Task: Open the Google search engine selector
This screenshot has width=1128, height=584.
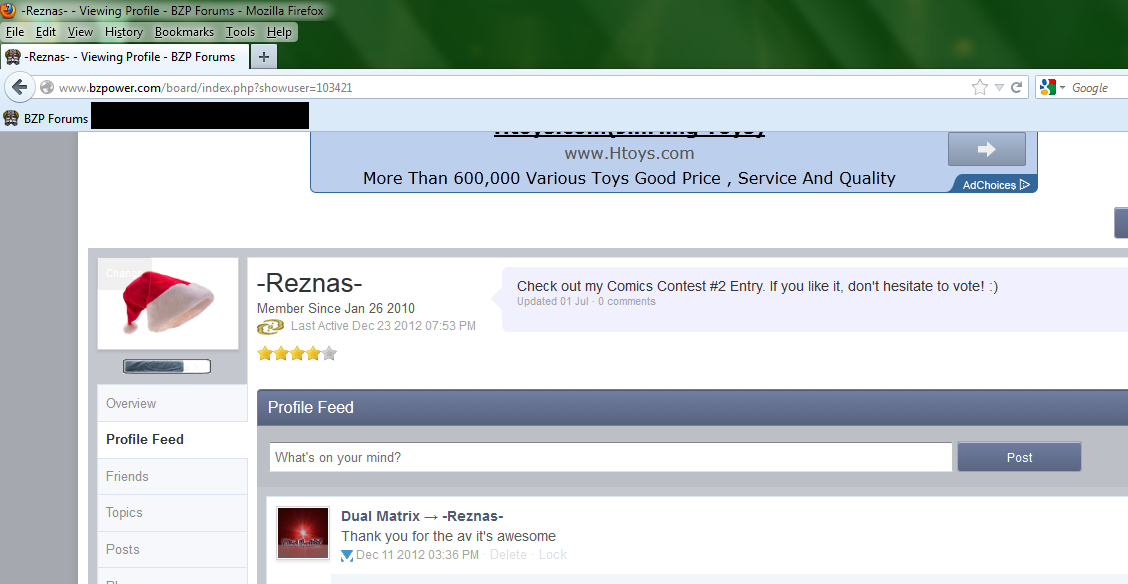Action: (1052, 88)
